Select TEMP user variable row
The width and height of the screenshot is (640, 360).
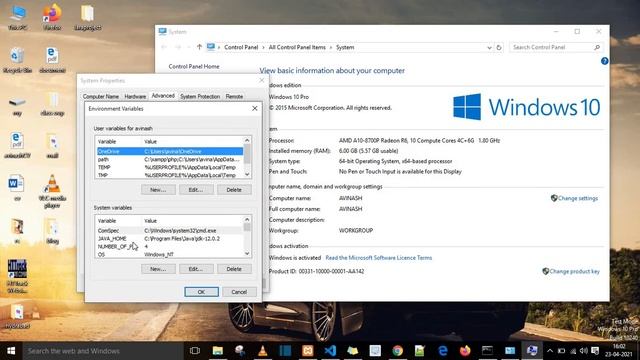tap(169, 167)
